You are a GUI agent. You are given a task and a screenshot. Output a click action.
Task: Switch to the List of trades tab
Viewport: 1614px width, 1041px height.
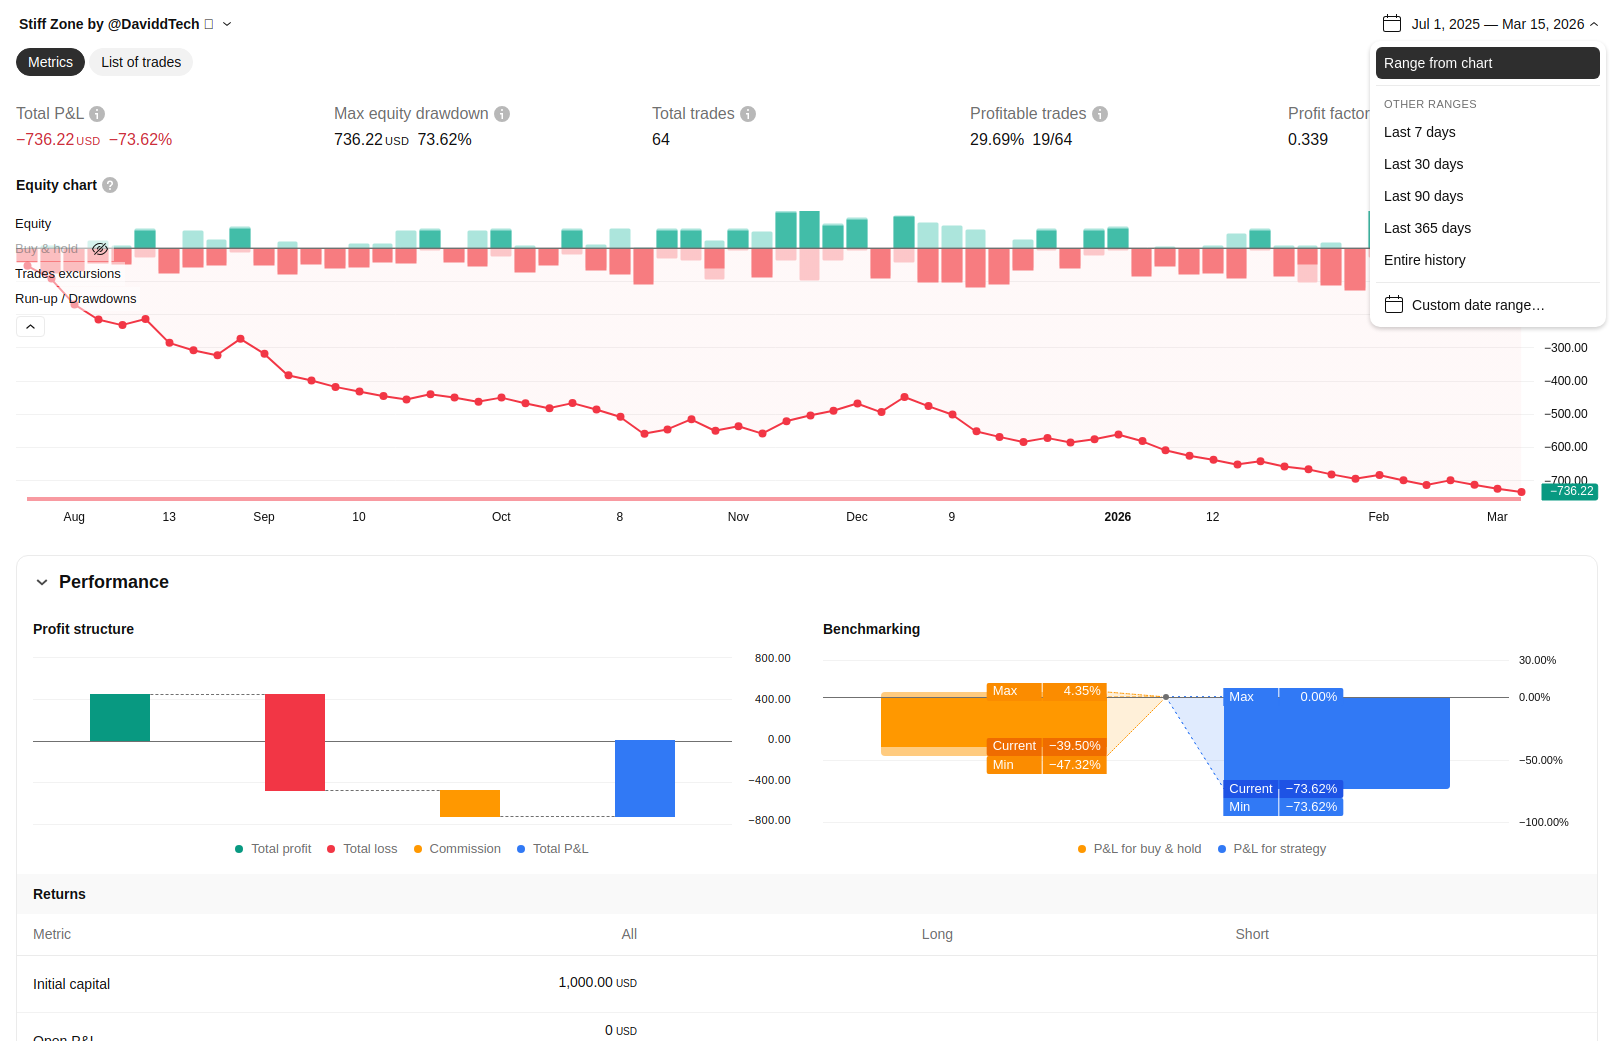(141, 62)
